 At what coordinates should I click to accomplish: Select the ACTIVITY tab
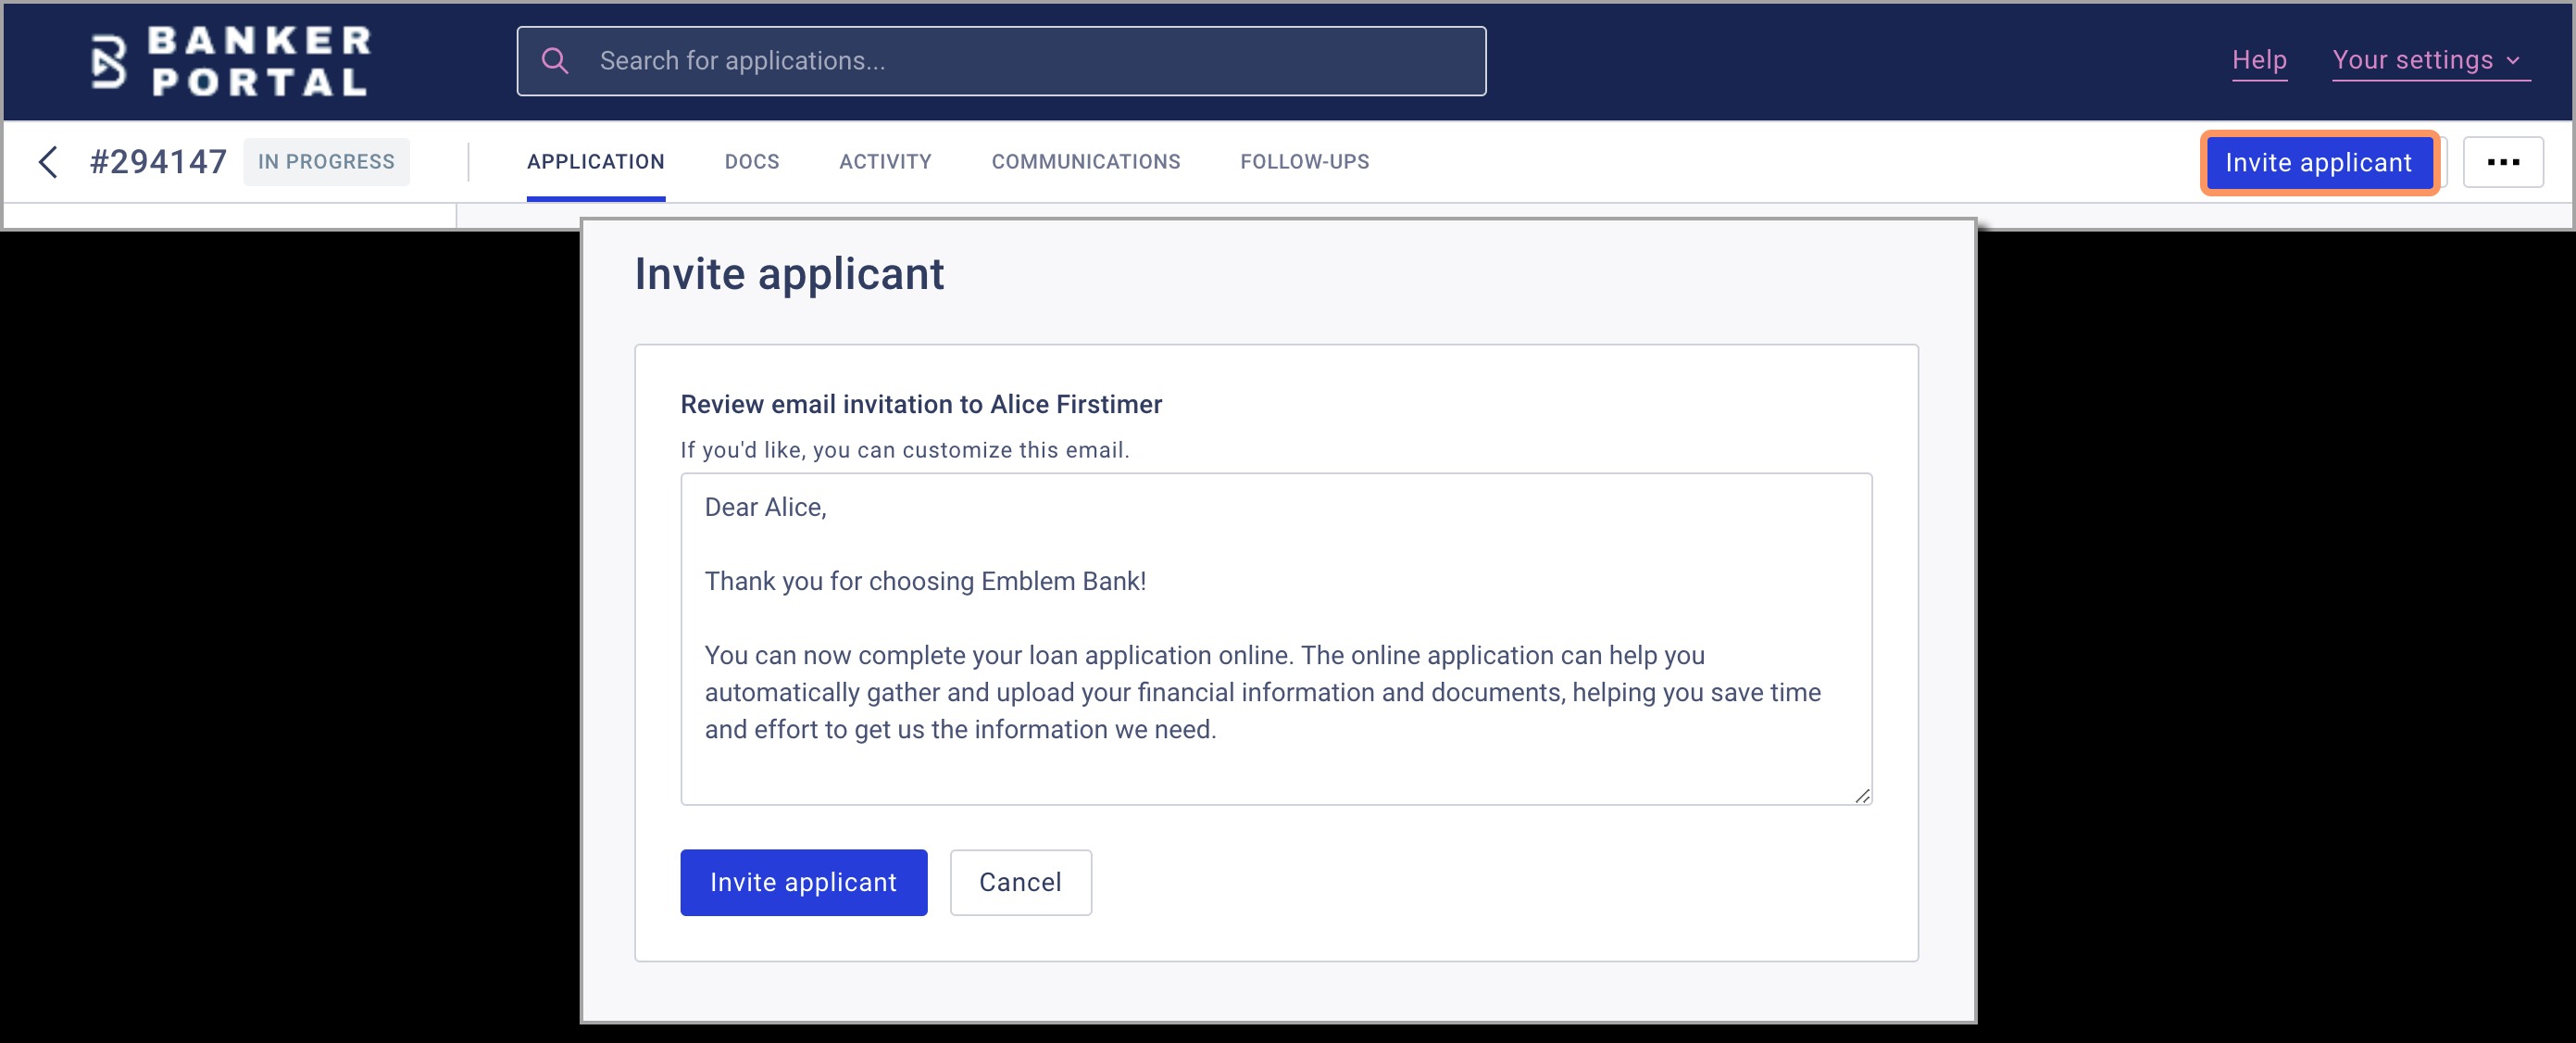tap(884, 162)
